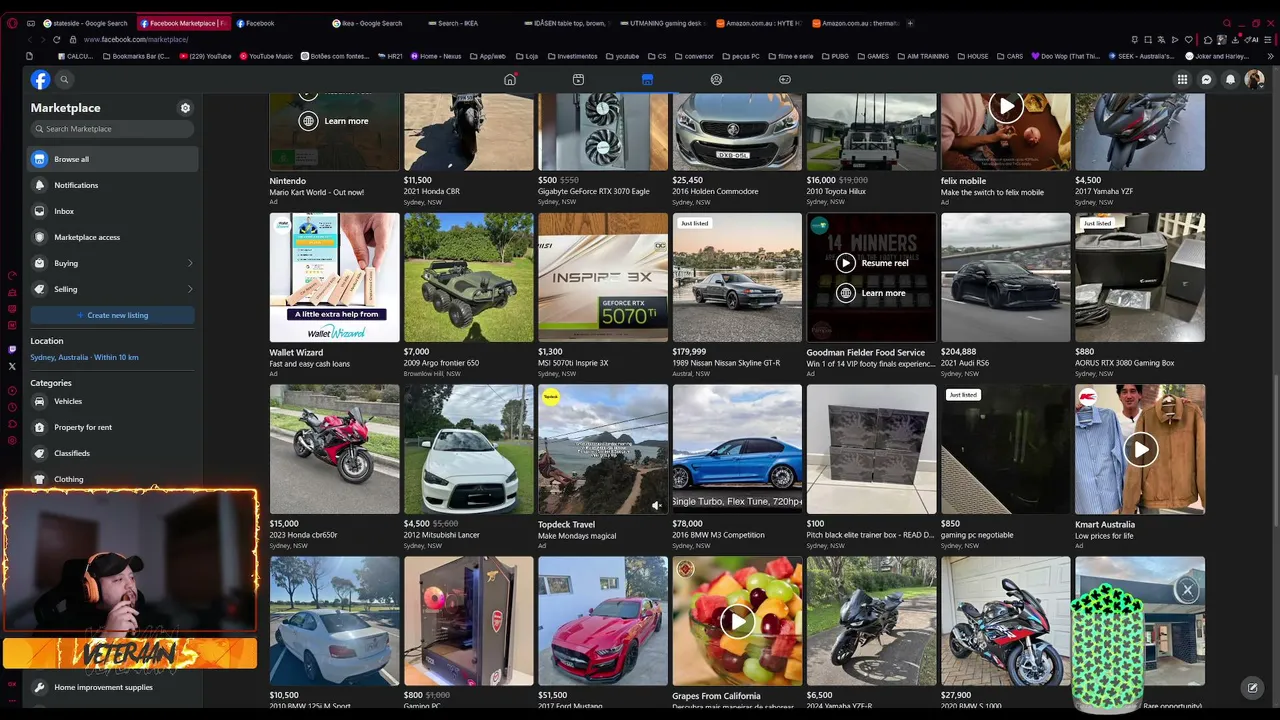Open the Home improvement supplies category
This screenshot has height=720, width=1280.
point(113,687)
